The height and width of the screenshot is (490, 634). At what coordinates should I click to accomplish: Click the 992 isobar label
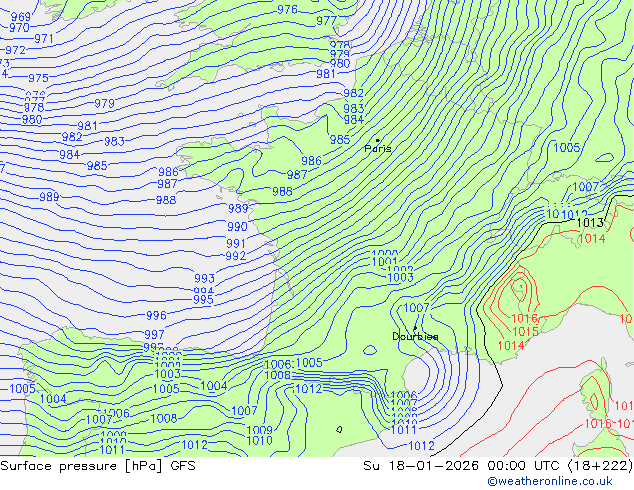click(x=236, y=256)
